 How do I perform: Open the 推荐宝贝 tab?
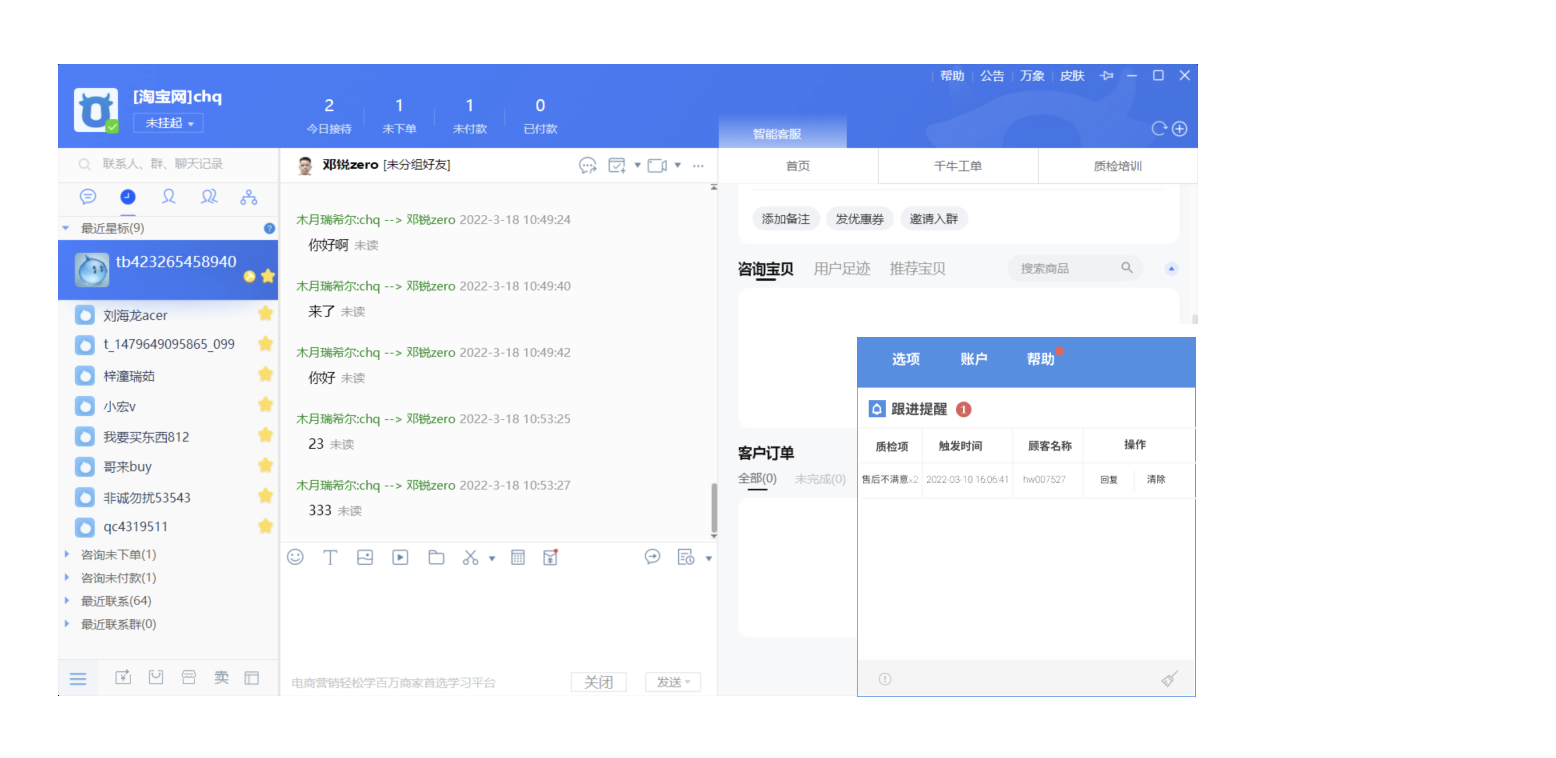click(918, 268)
